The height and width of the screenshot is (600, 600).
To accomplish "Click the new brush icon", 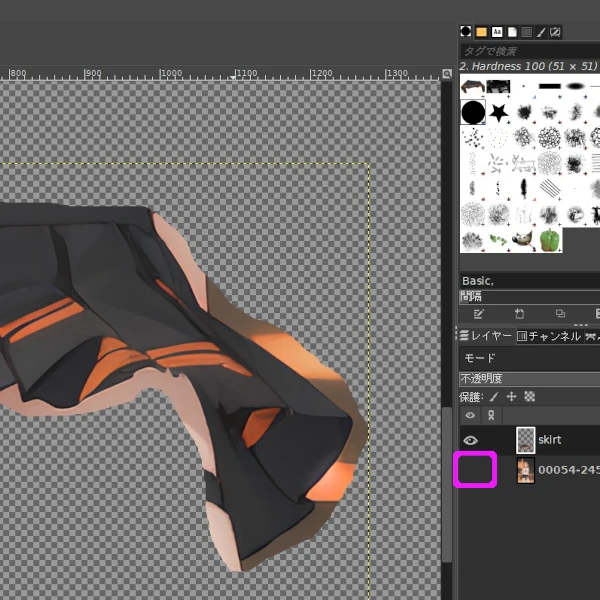I will pos(519,314).
